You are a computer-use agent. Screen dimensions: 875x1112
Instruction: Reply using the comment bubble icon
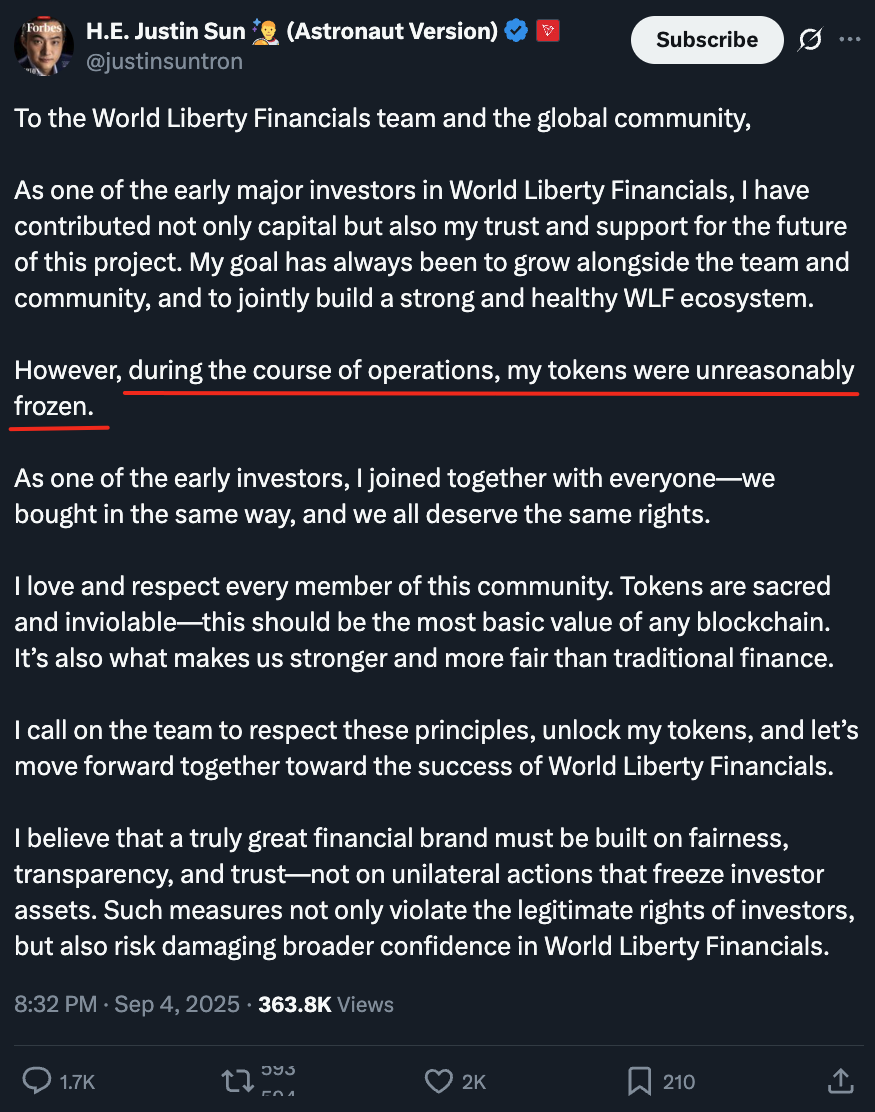tap(37, 1081)
